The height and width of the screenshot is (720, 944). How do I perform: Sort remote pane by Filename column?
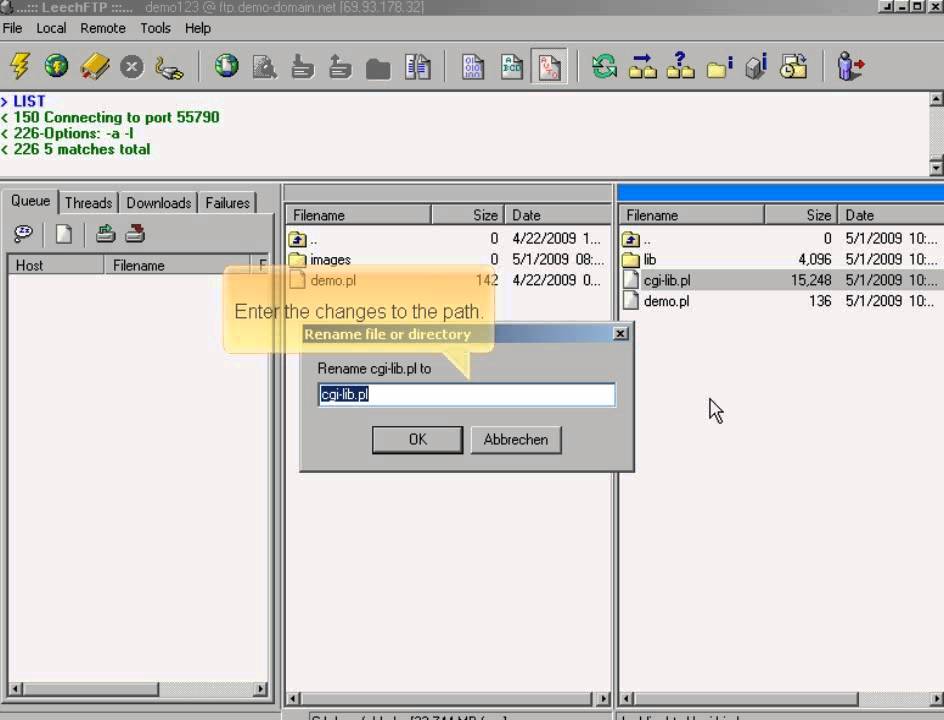[692, 215]
